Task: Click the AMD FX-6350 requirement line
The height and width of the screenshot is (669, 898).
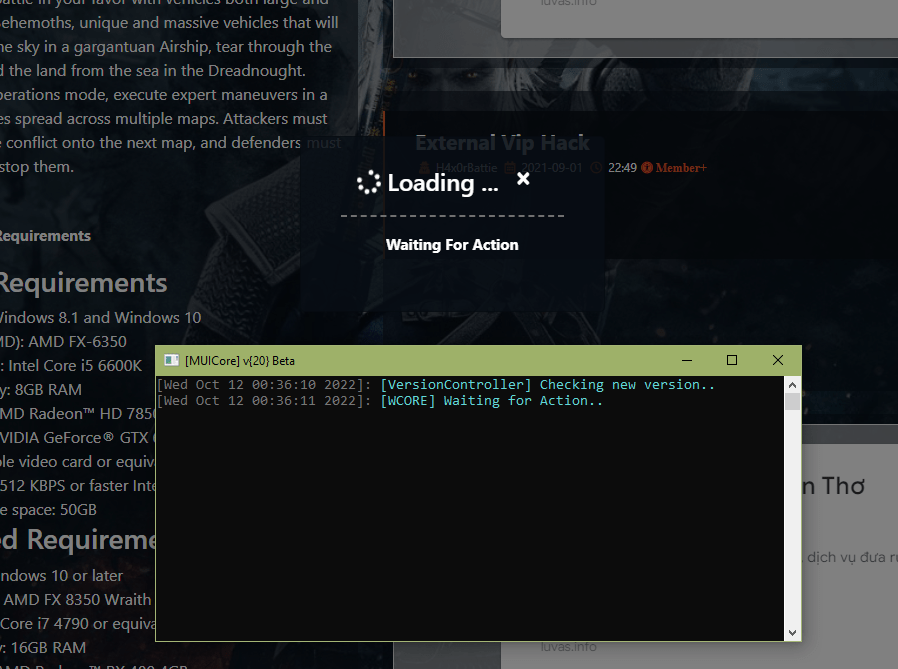Action: (x=64, y=342)
